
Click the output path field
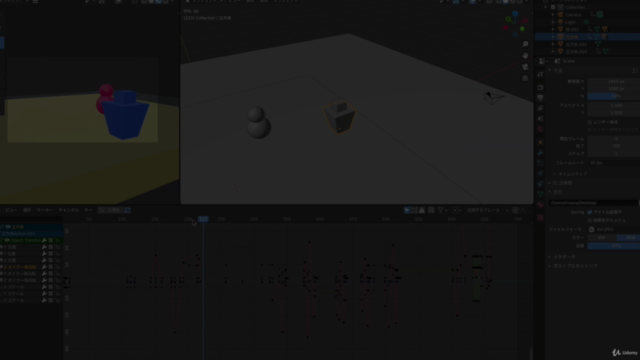(x=593, y=203)
